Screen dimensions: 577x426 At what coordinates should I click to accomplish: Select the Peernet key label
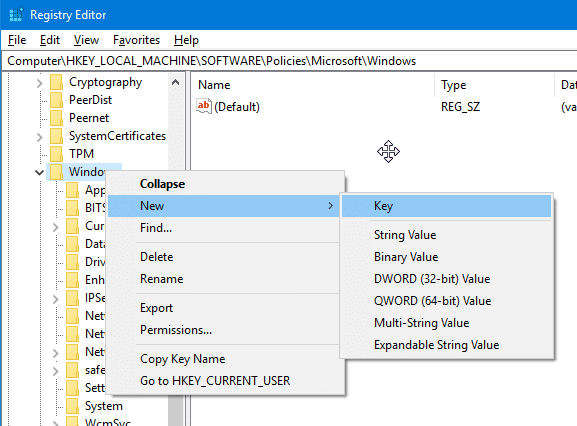[89, 118]
